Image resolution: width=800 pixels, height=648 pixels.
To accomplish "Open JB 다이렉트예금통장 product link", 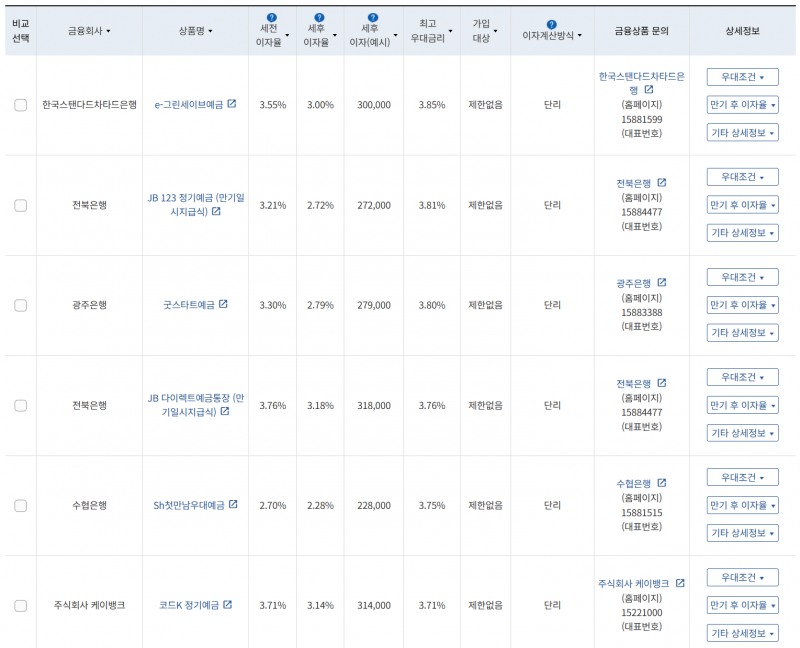I will [196, 405].
